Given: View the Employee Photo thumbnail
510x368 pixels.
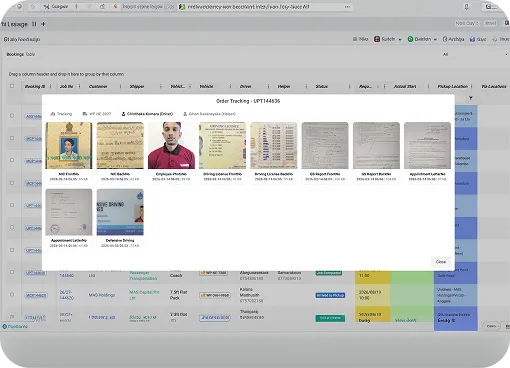Looking at the screenshot, I should pos(171,145).
